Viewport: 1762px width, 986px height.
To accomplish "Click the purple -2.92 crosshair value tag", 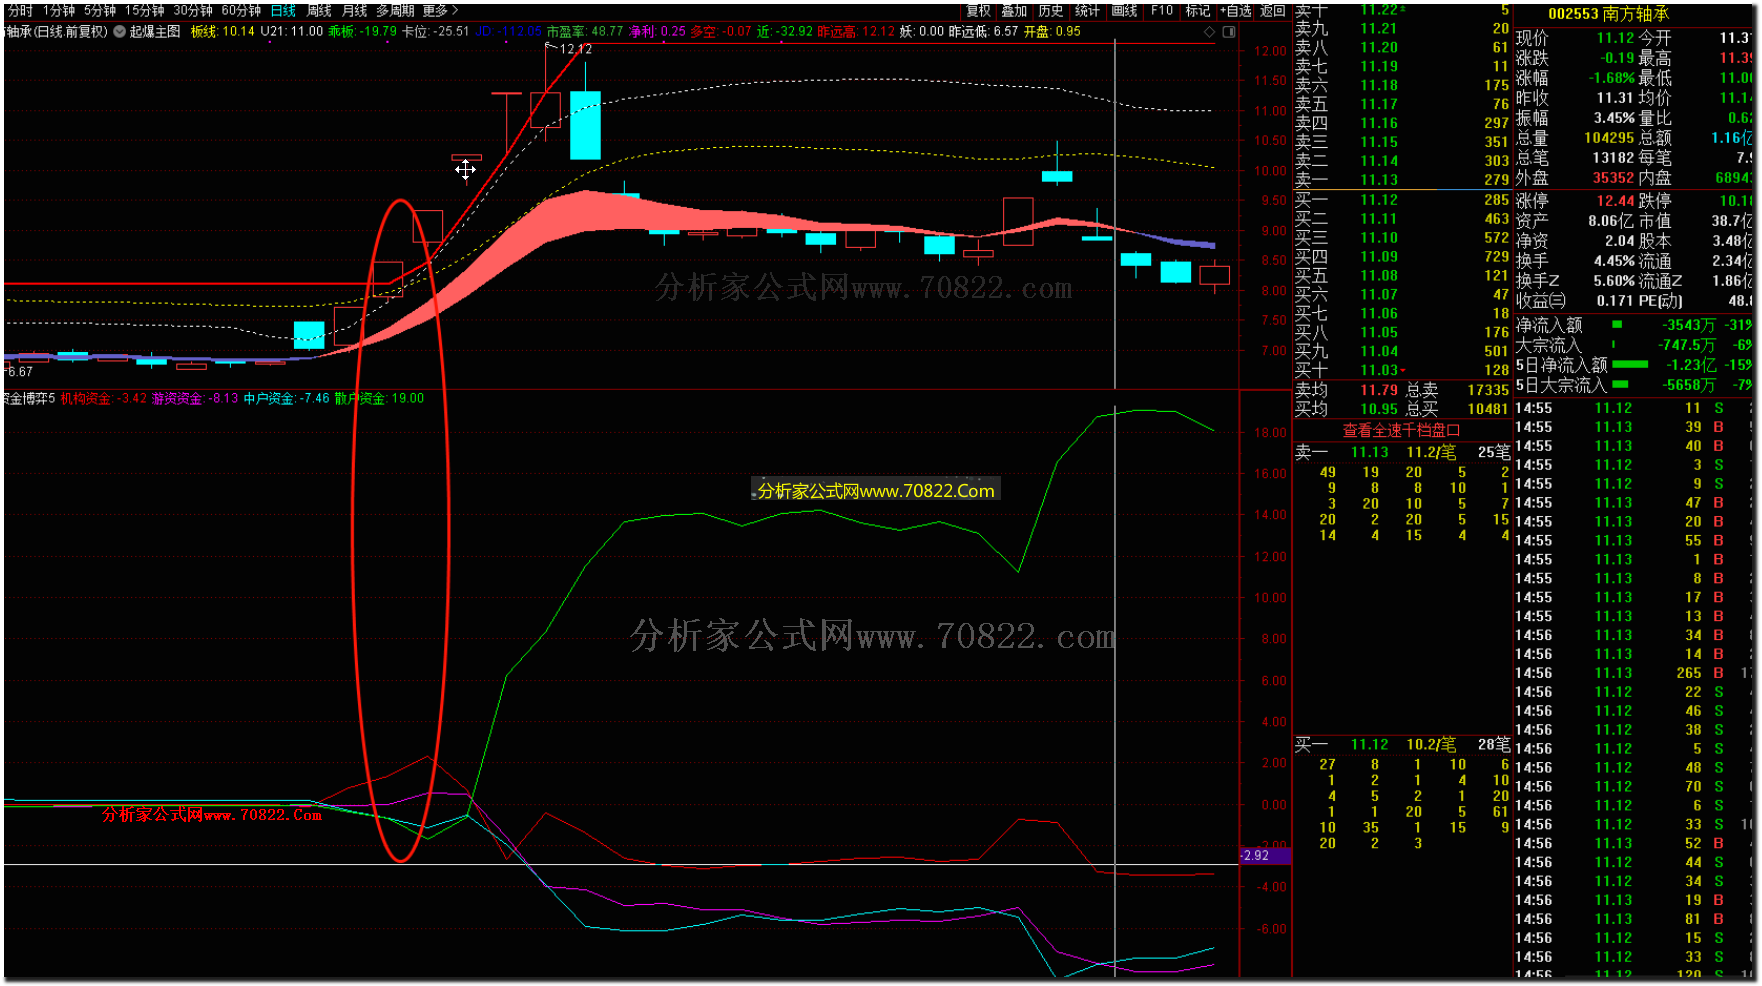I will (1265, 856).
